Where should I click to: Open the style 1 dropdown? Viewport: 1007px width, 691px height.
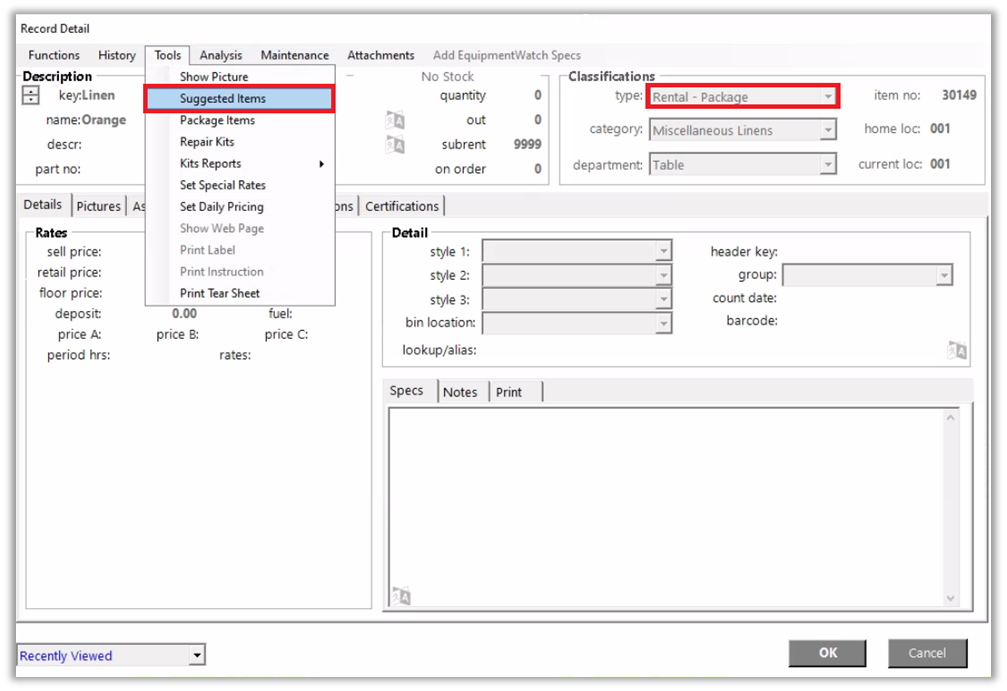coord(663,252)
